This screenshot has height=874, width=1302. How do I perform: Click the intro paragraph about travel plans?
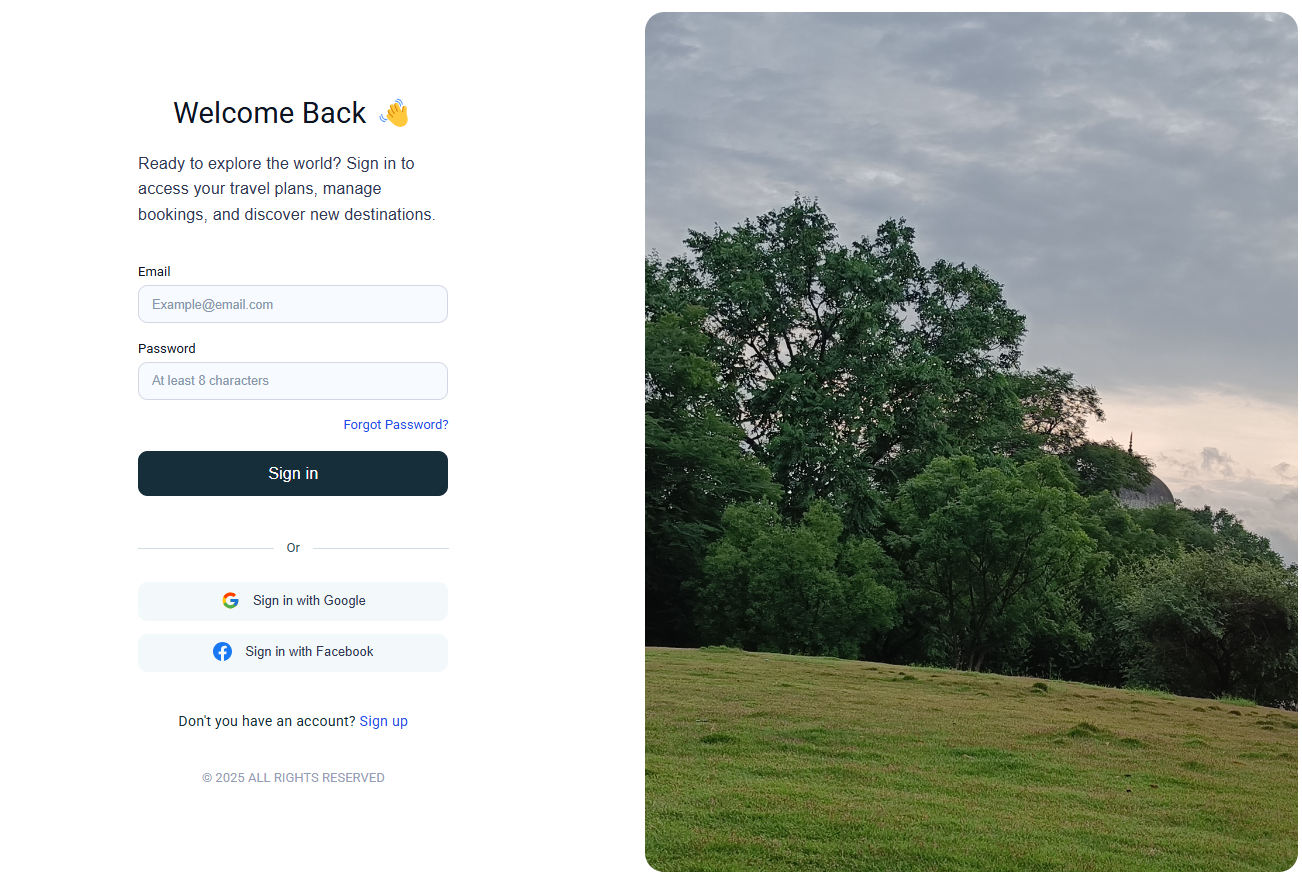point(287,189)
